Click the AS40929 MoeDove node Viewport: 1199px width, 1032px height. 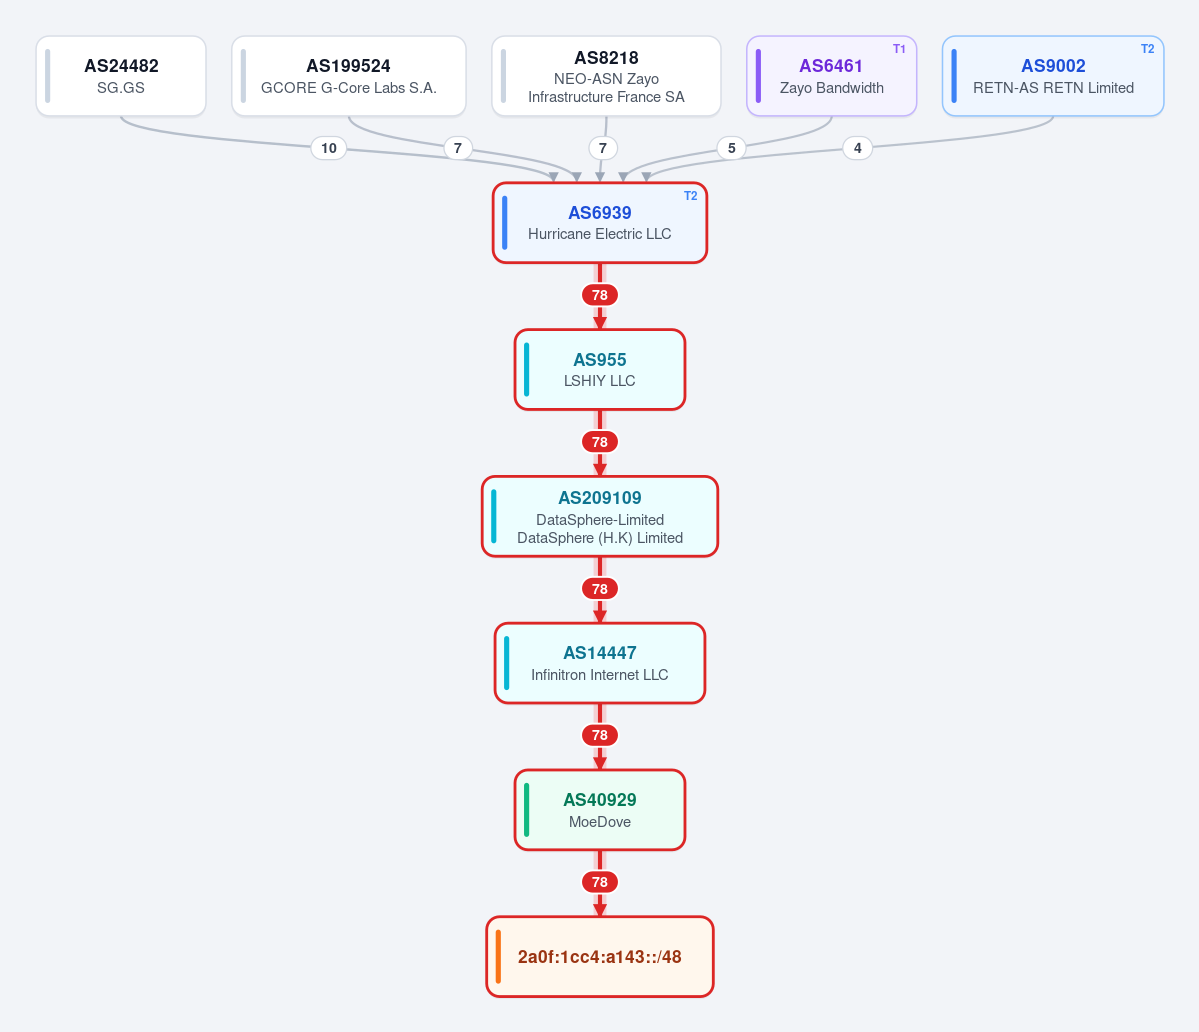pyautogui.click(x=600, y=810)
